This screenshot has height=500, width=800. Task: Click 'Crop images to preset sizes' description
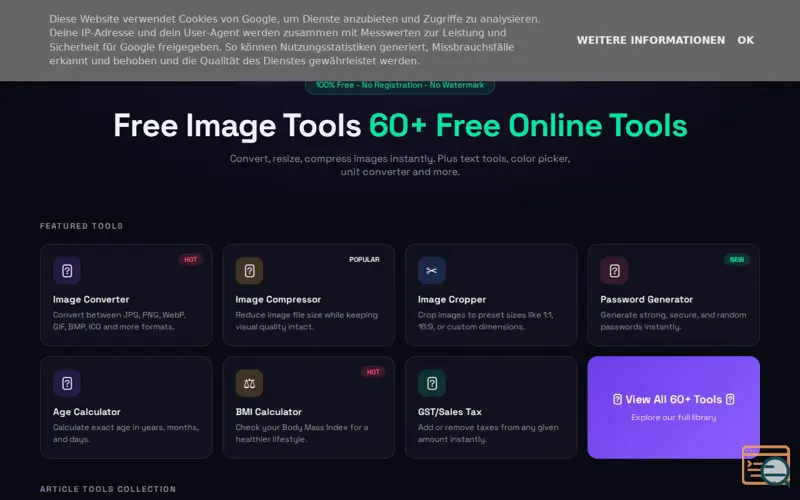pos(485,321)
